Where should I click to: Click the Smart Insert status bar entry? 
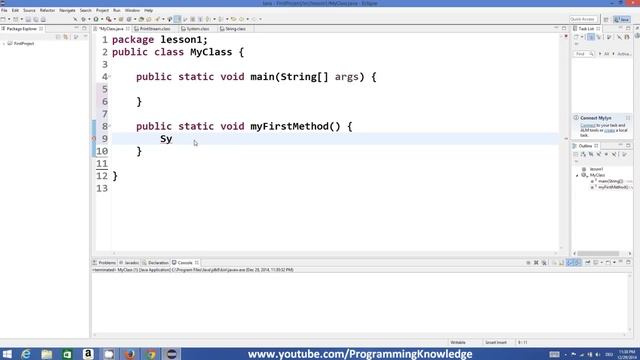pos(496,342)
